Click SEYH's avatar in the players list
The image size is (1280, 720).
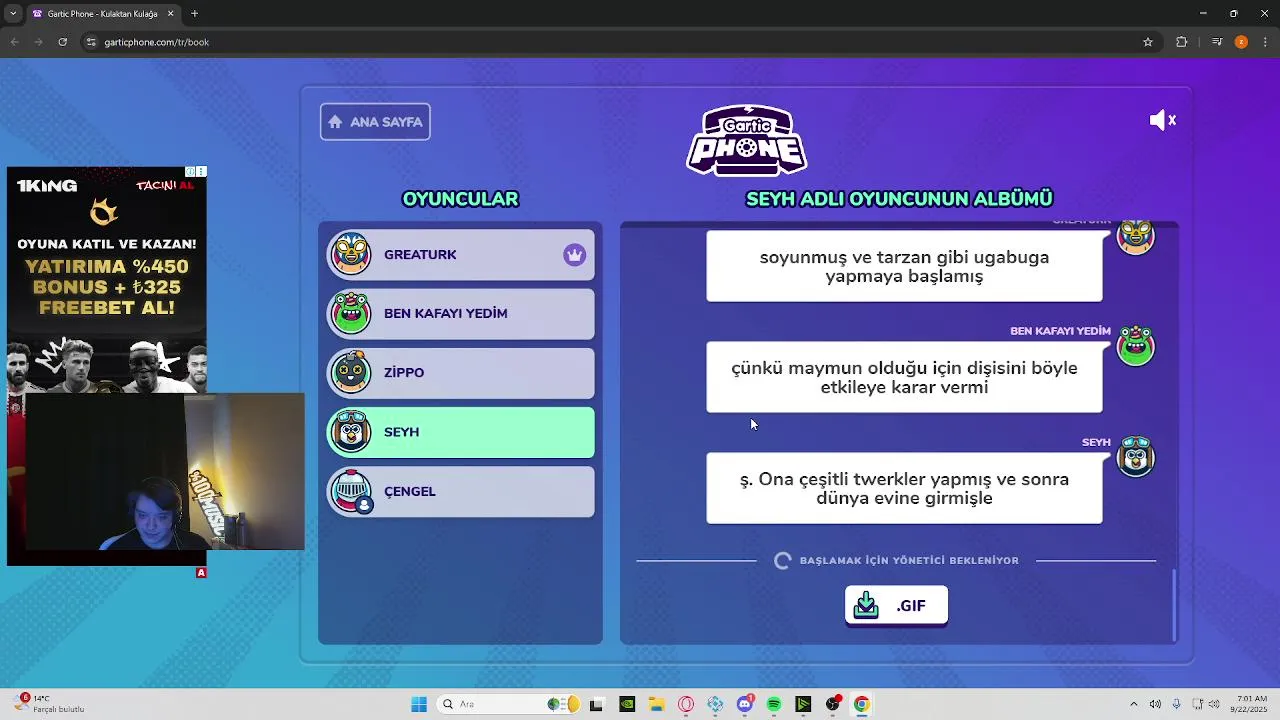point(351,432)
